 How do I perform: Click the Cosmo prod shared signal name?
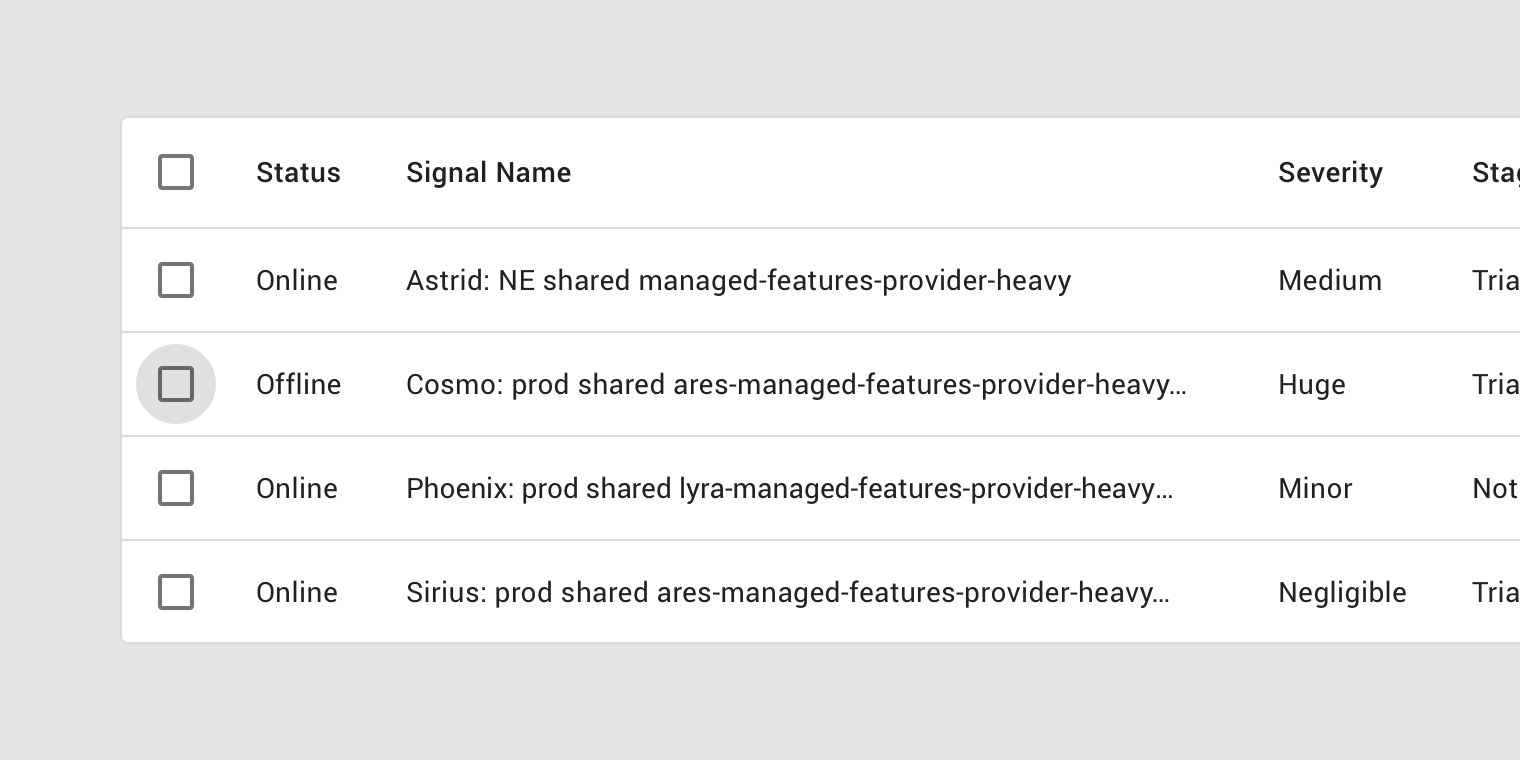(x=796, y=385)
